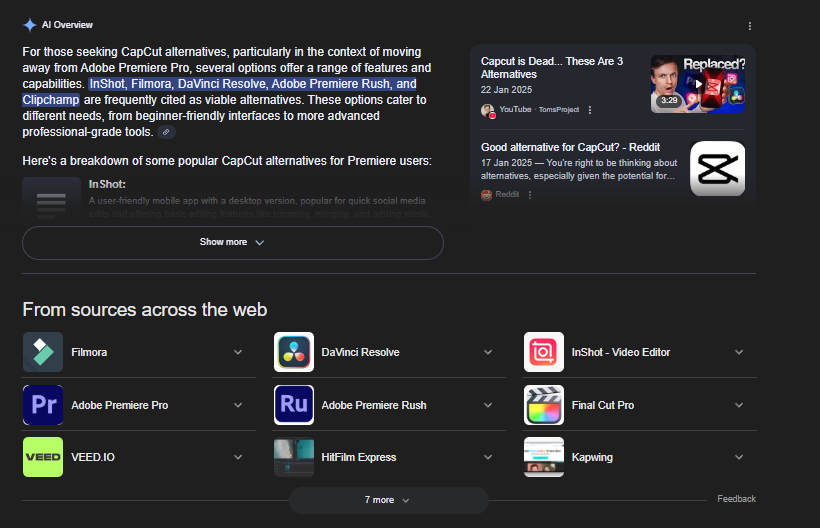This screenshot has height=528, width=820.
Task: Click the Final Cut Pro clapperboard icon
Action: (544, 405)
